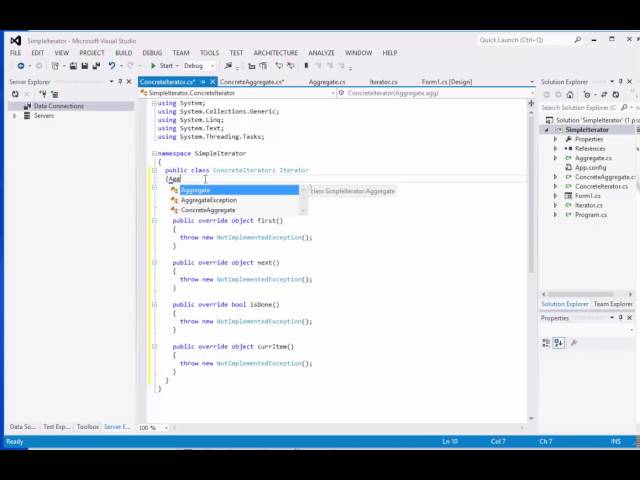
Task: Click the Bookmark toolbar icon
Action: [x=306, y=65]
